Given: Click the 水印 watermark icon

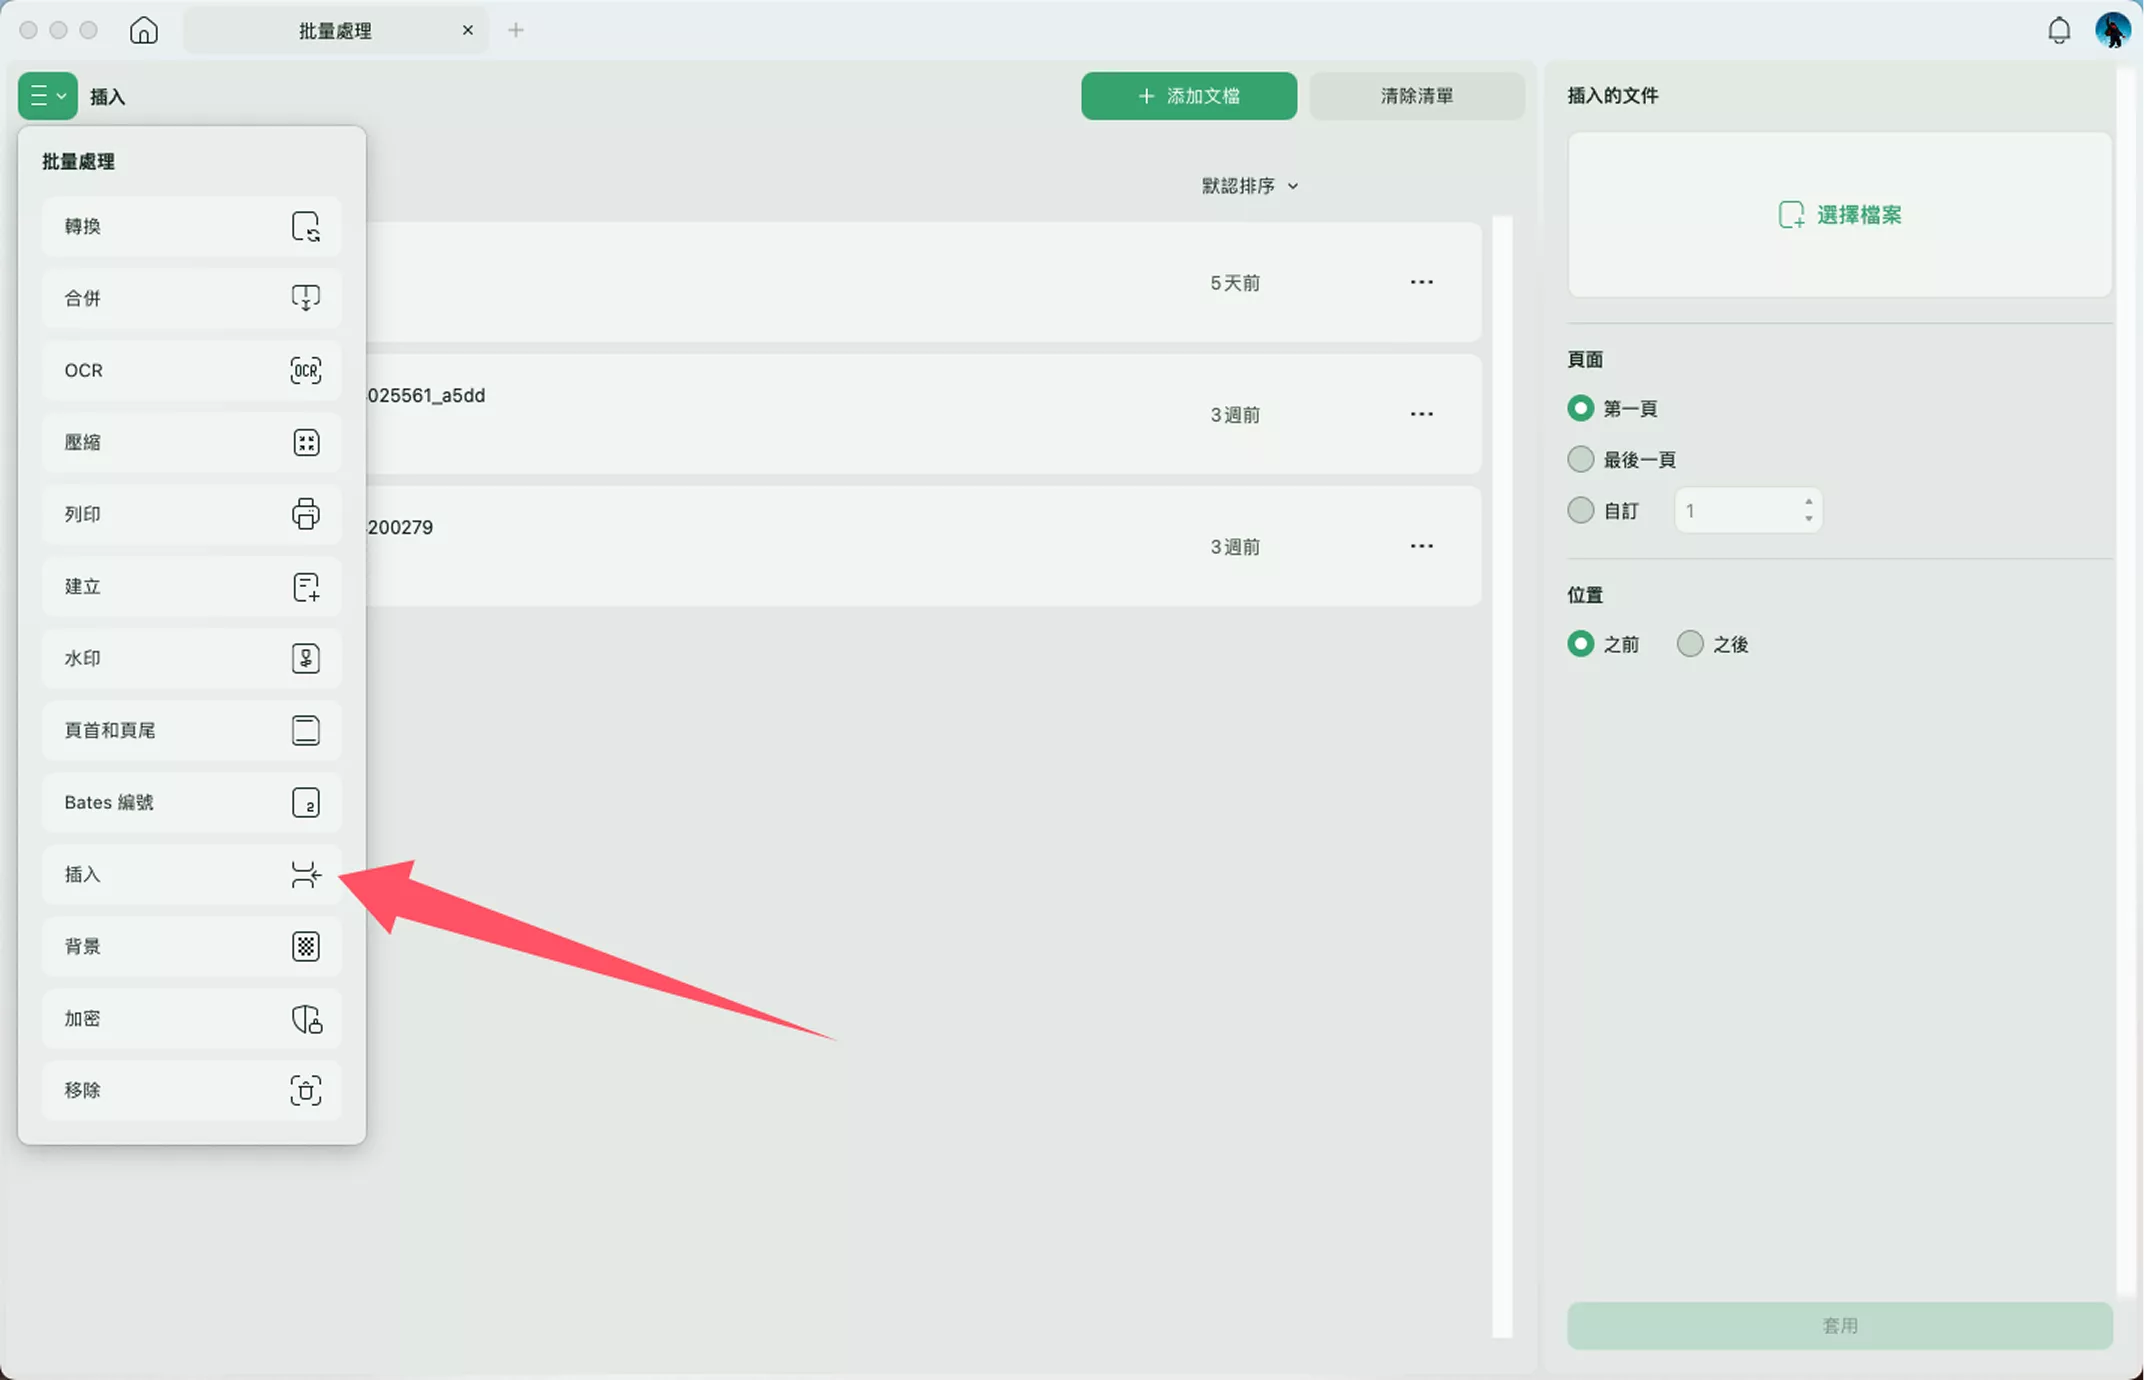Looking at the screenshot, I should pyautogui.click(x=306, y=658).
